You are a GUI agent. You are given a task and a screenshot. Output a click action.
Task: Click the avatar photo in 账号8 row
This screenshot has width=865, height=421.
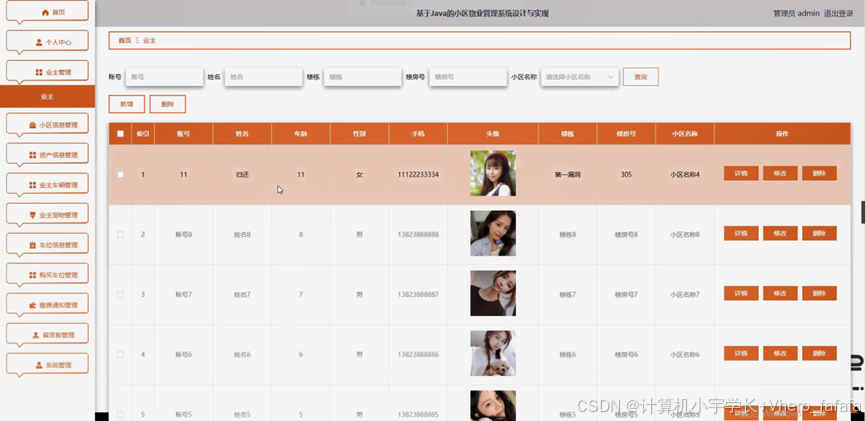pos(493,233)
